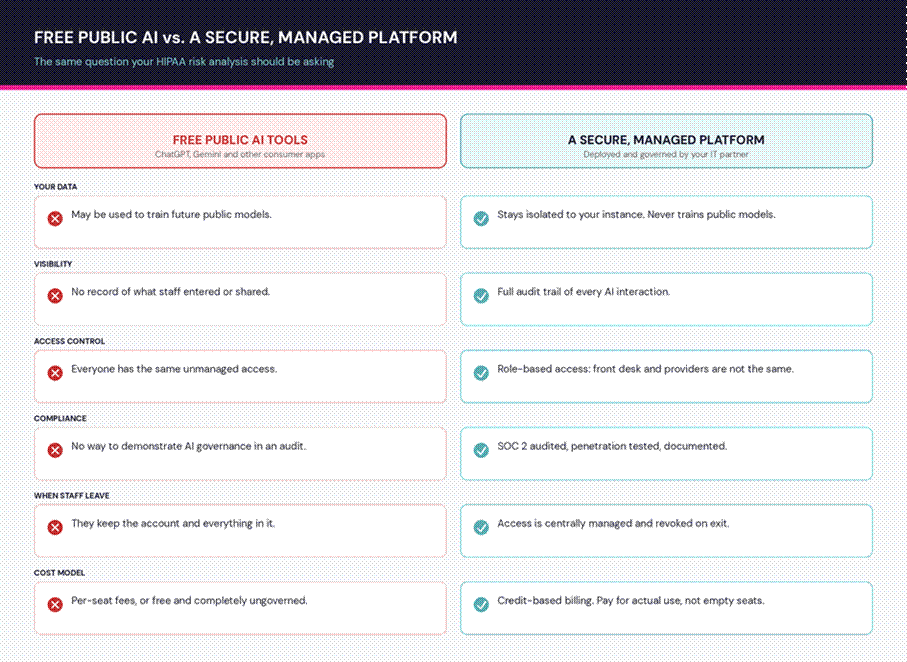907x662 pixels.
Task: Click the red X icon beside 'No way to demonstrate AI governance'
Action: pos(55,450)
